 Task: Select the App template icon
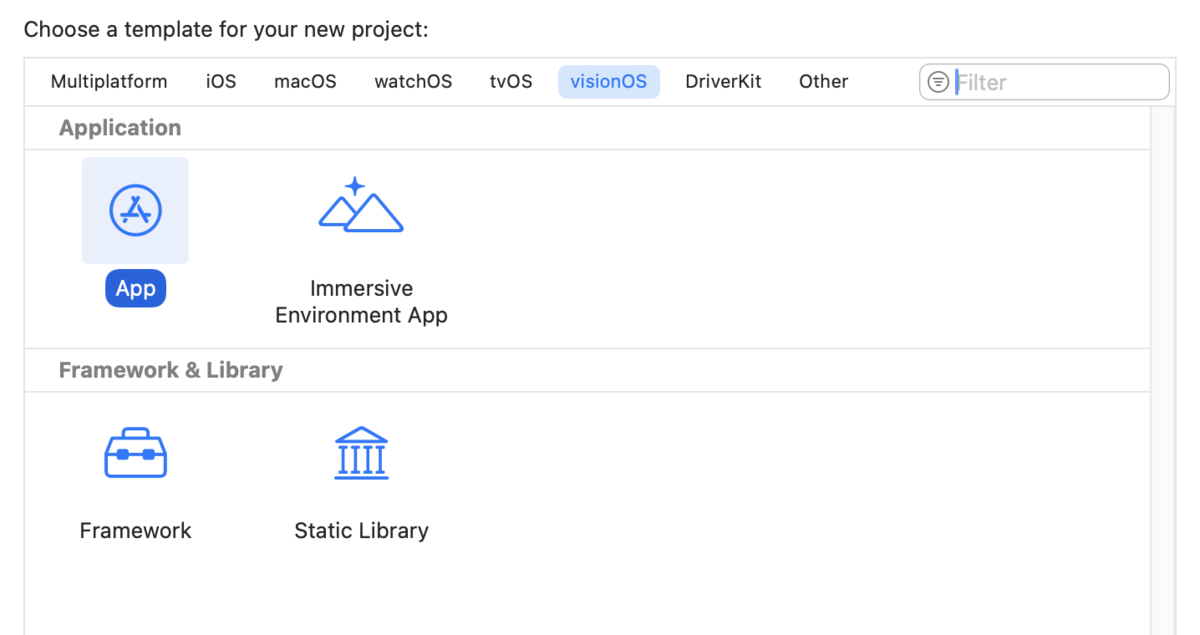(135, 210)
